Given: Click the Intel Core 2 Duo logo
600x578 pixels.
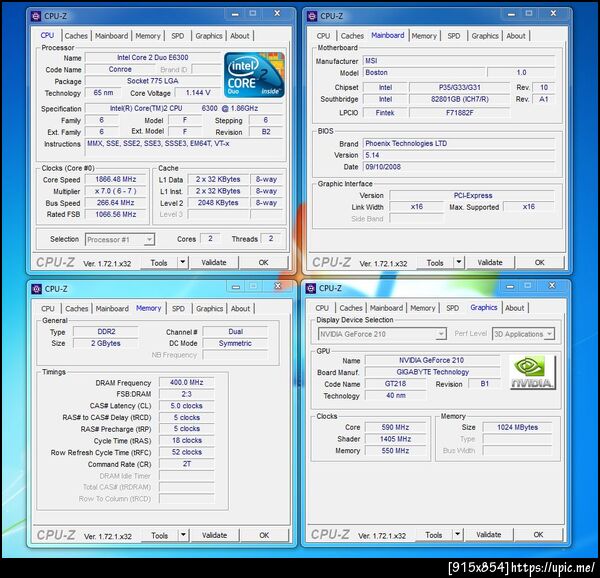Looking at the screenshot, I should [x=254, y=75].
